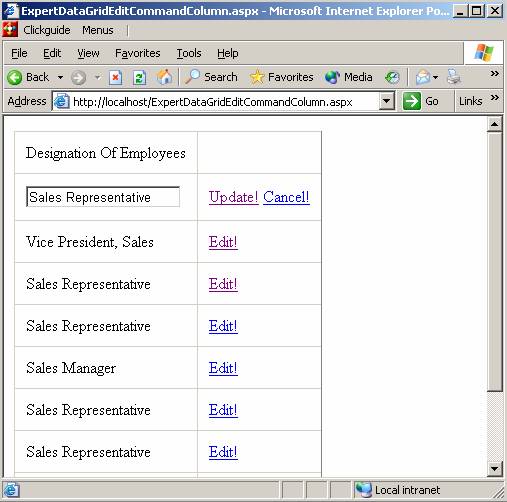Open the View menu
Image resolution: width=507 pixels, height=502 pixels.
(88, 53)
